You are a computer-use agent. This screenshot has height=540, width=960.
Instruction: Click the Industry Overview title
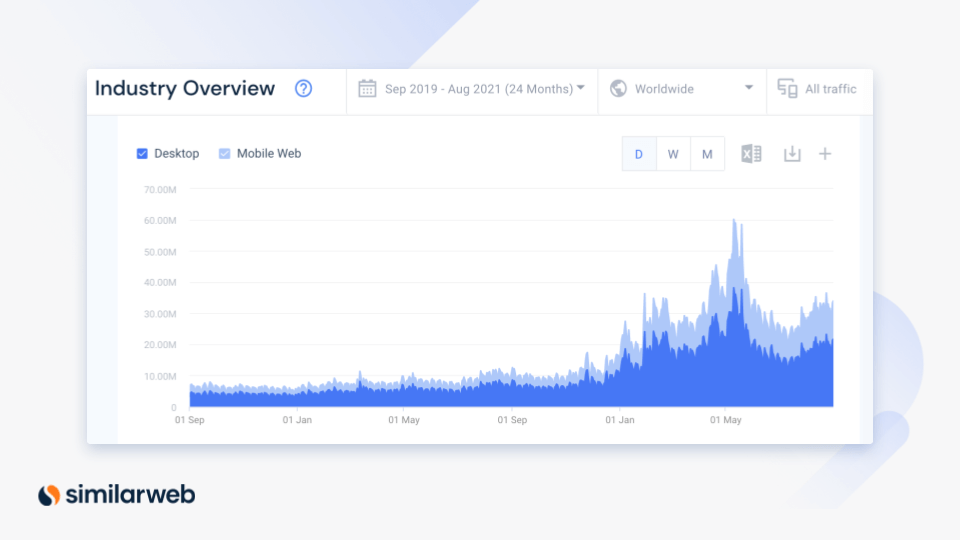[185, 88]
